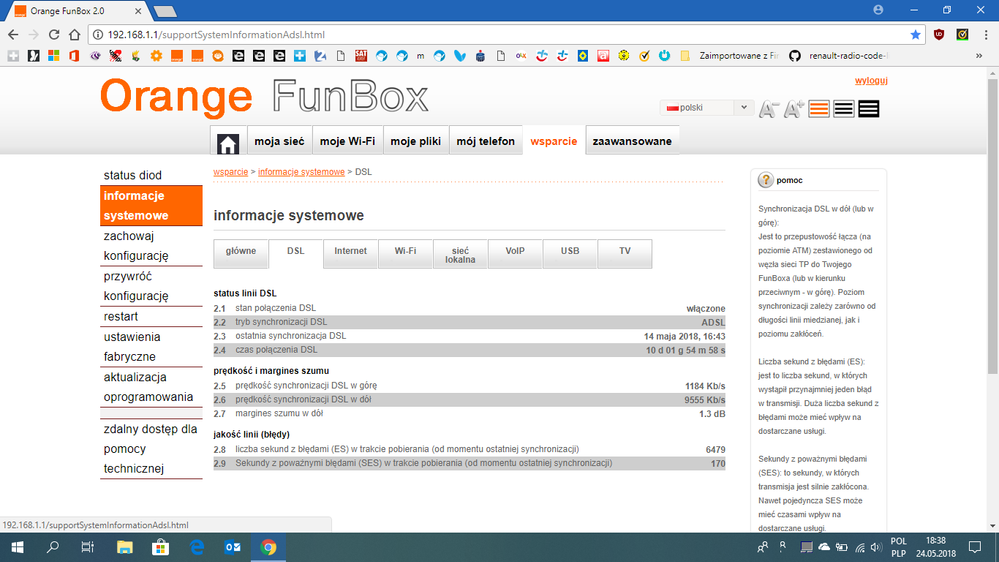Select the black-on-white striped contrast theme
Image resolution: width=999 pixels, height=562 pixels.
coord(844,109)
